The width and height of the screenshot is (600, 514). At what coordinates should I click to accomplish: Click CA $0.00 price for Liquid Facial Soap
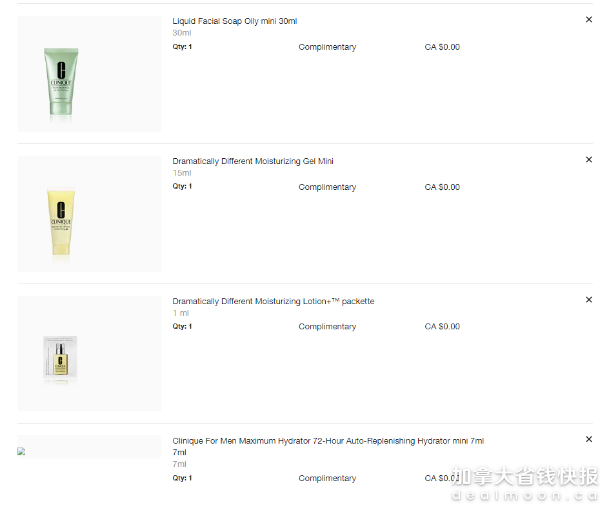pos(442,47)
